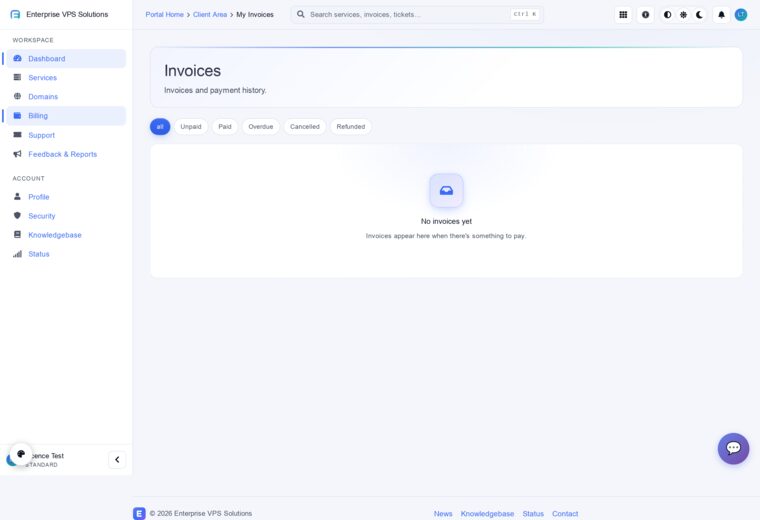The height and width of the screenshot is (520, 760).
Task: Open the live chat bubble button
Action: [733, 448]
